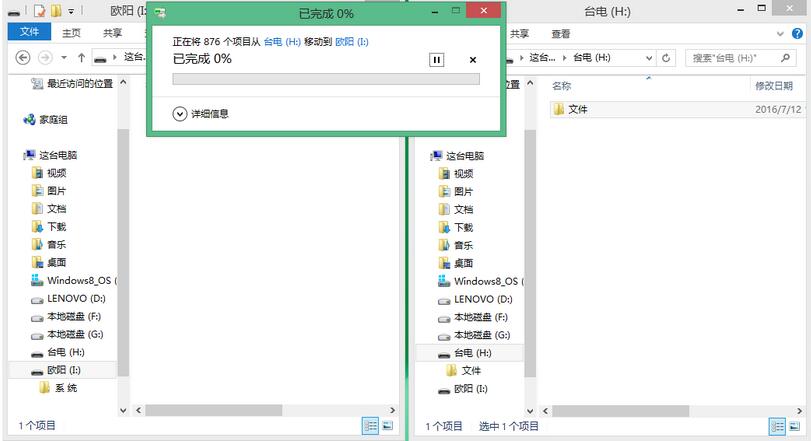Select 台电 (H:) drive in left pane

point(58,352)
